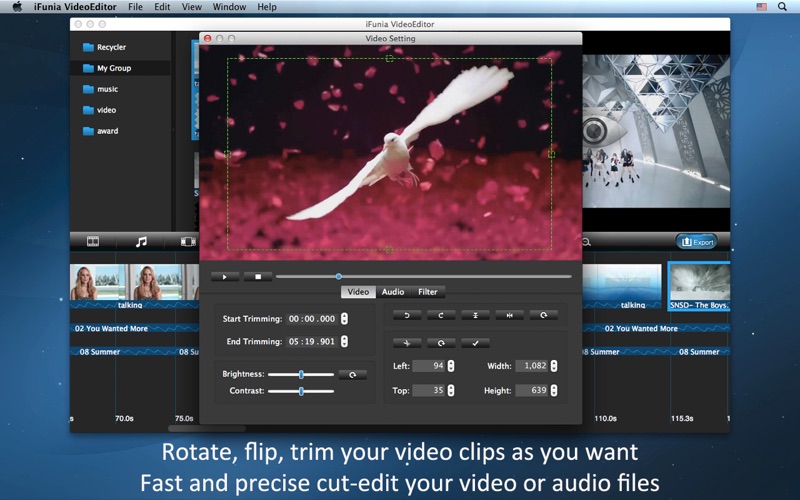Flip video horizontally button

coord(509,315)
